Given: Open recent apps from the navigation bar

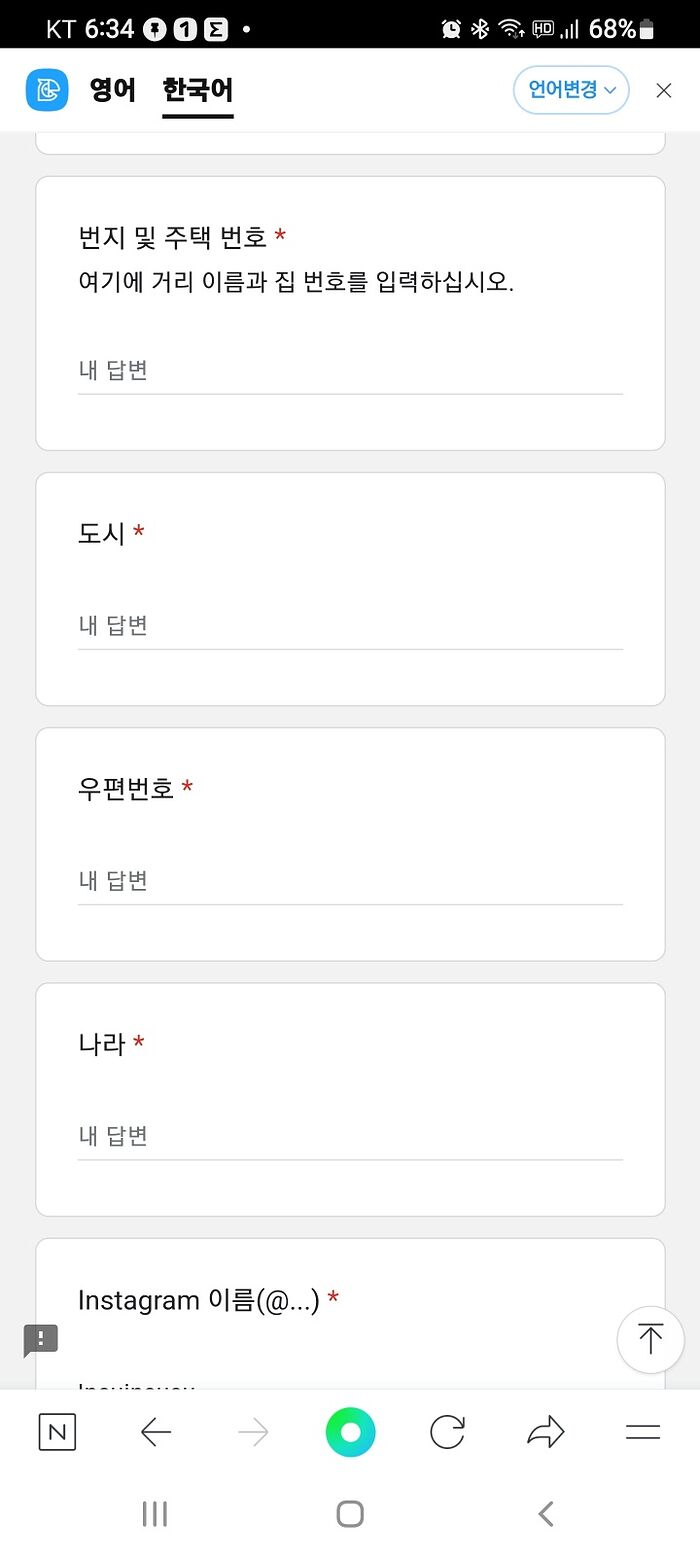Looking at the screenshot, I should (x=155, y=1514).
